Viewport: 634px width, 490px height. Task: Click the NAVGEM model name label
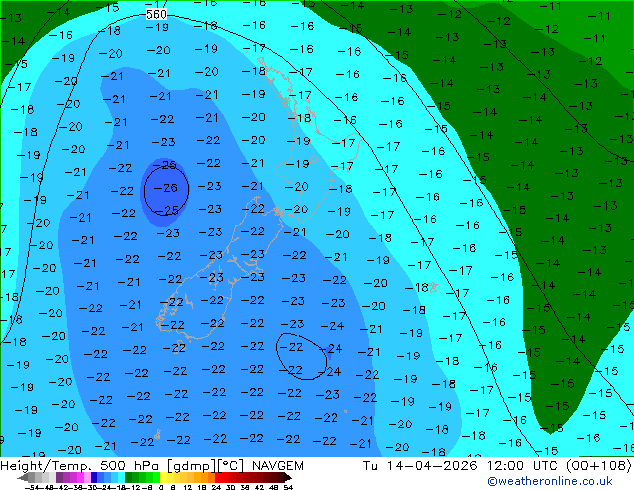(x=277, y=466)
